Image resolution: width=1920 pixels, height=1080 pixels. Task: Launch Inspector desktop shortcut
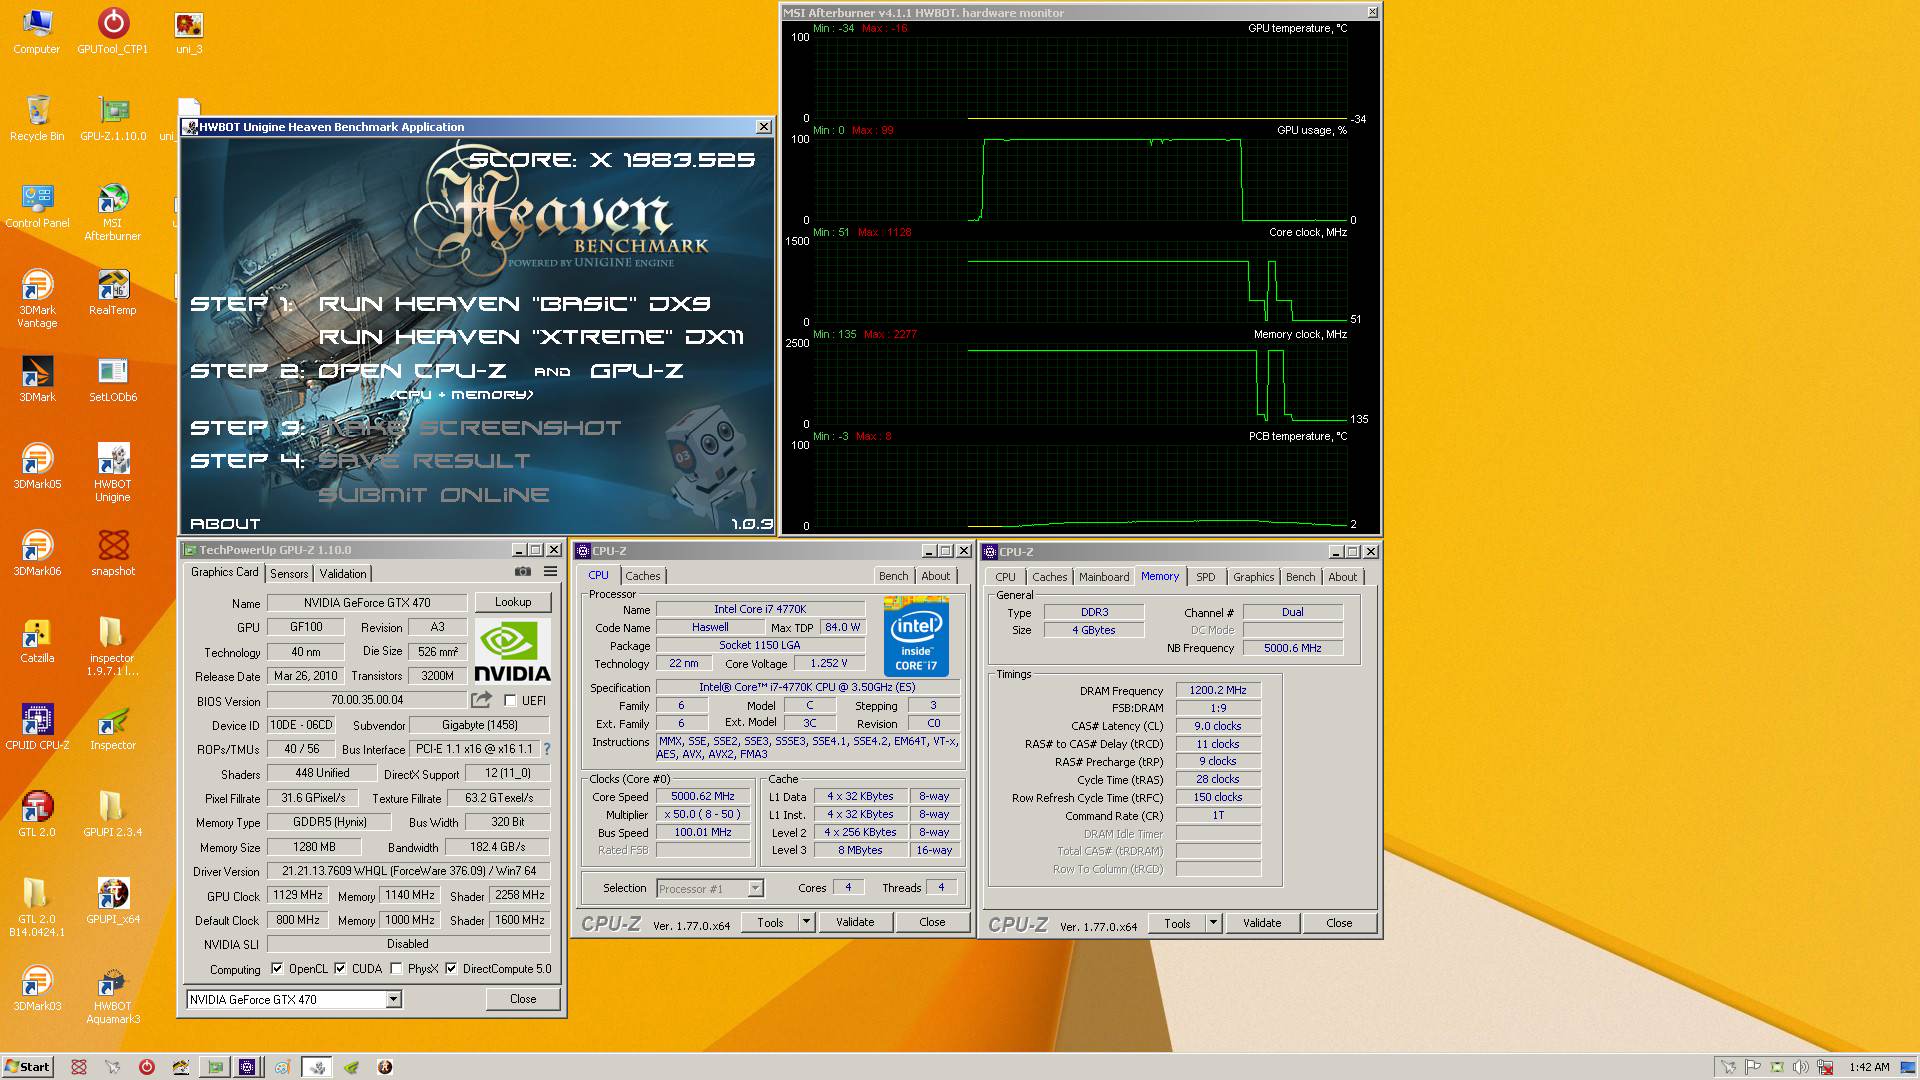113,728
